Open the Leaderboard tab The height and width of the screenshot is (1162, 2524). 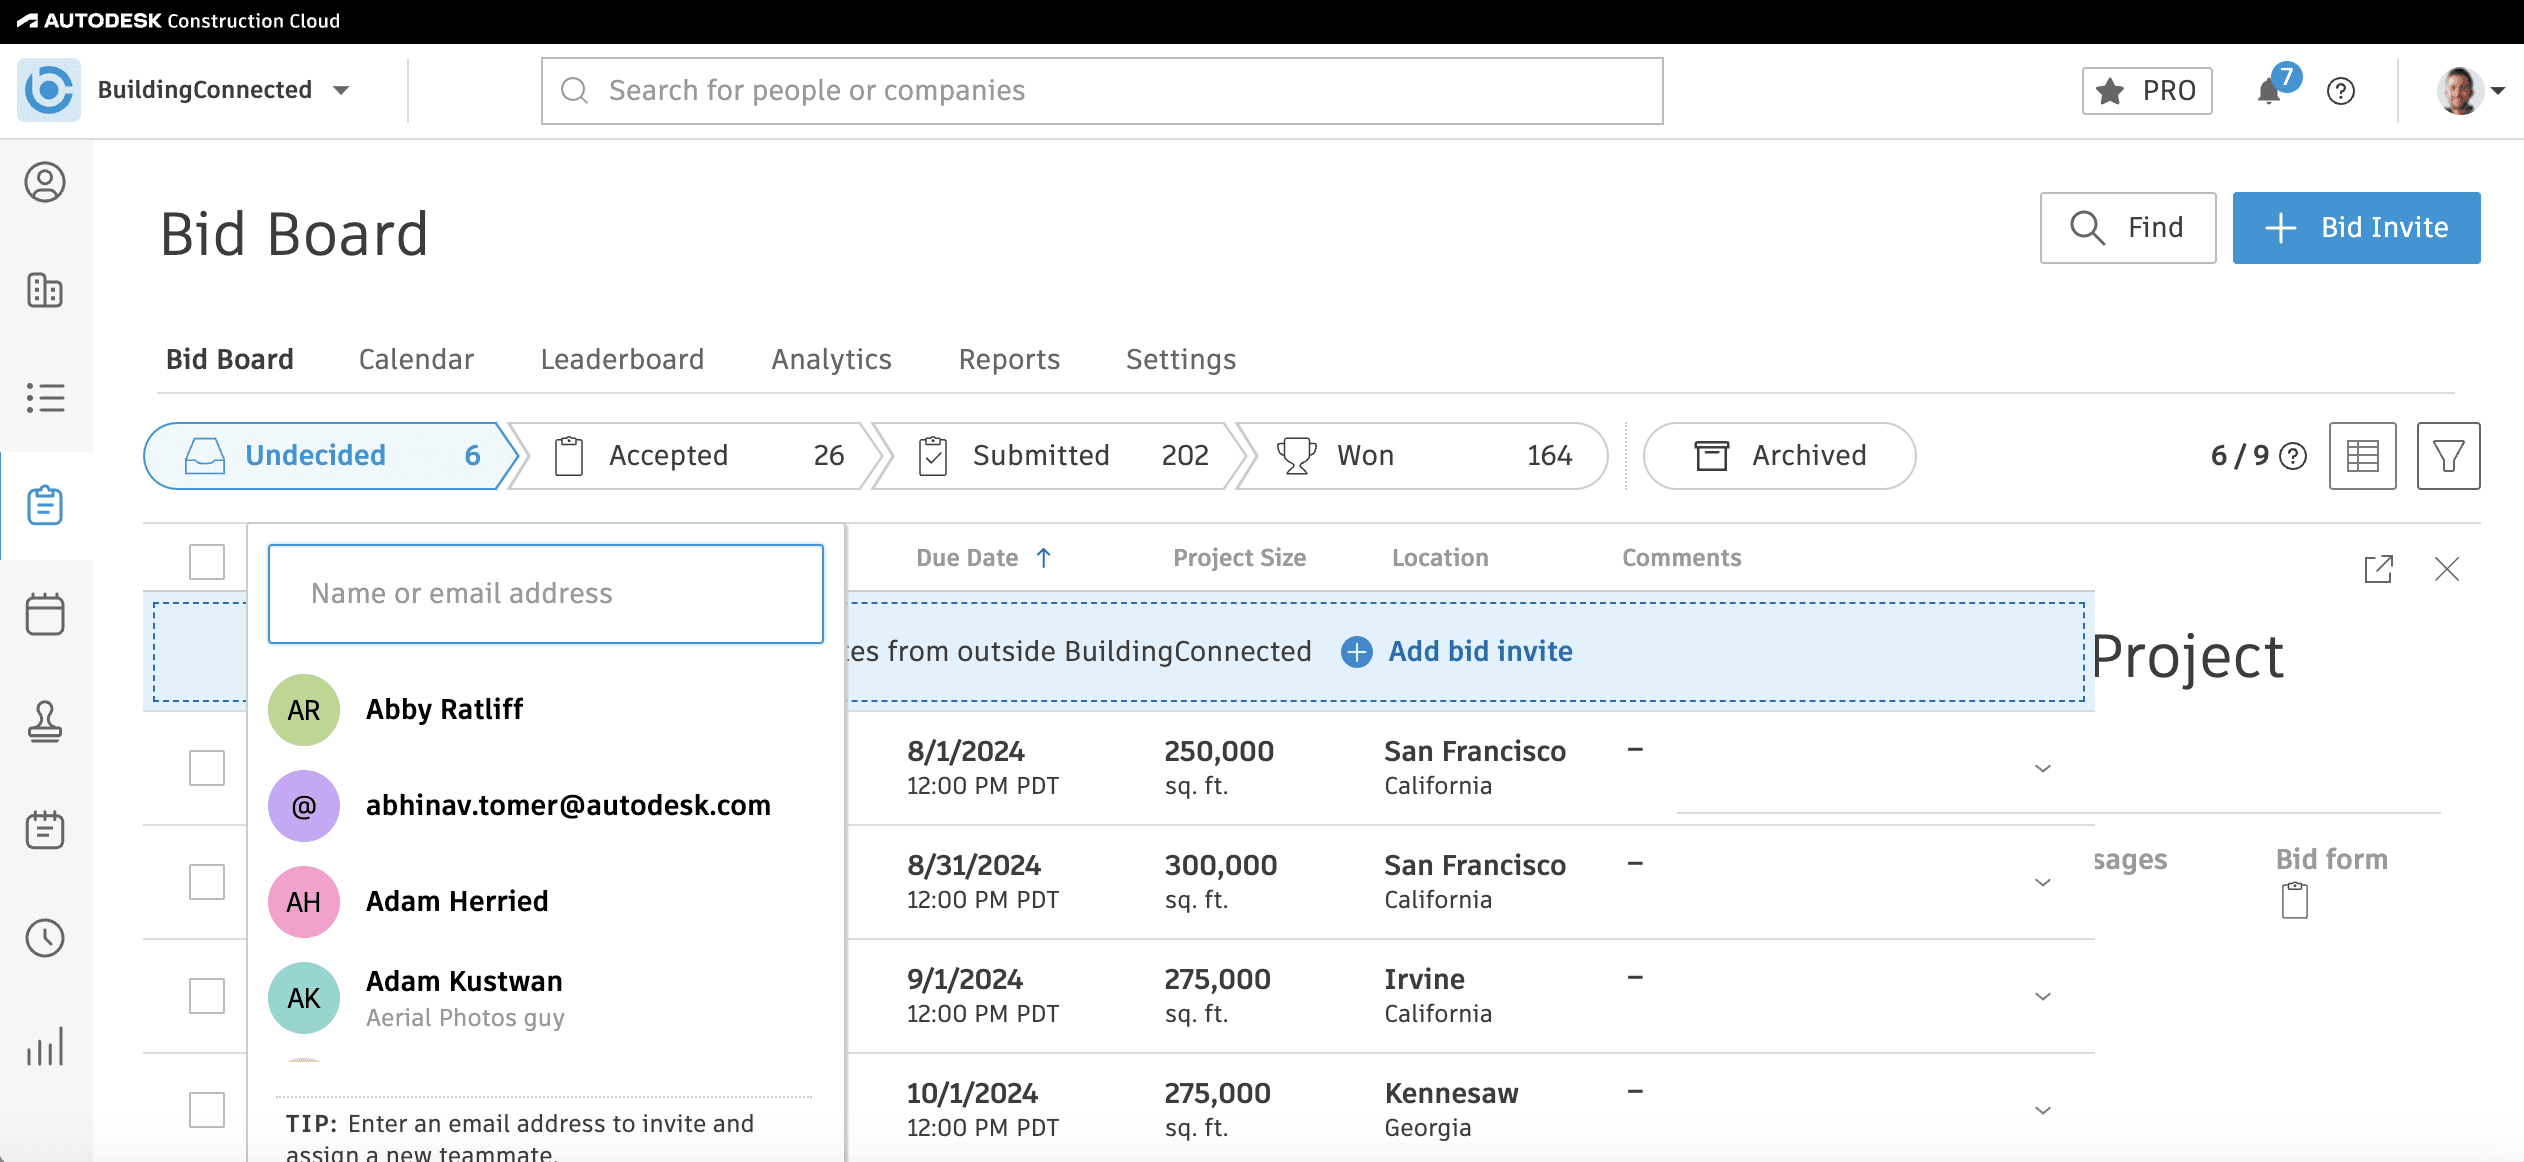[622, 359]
